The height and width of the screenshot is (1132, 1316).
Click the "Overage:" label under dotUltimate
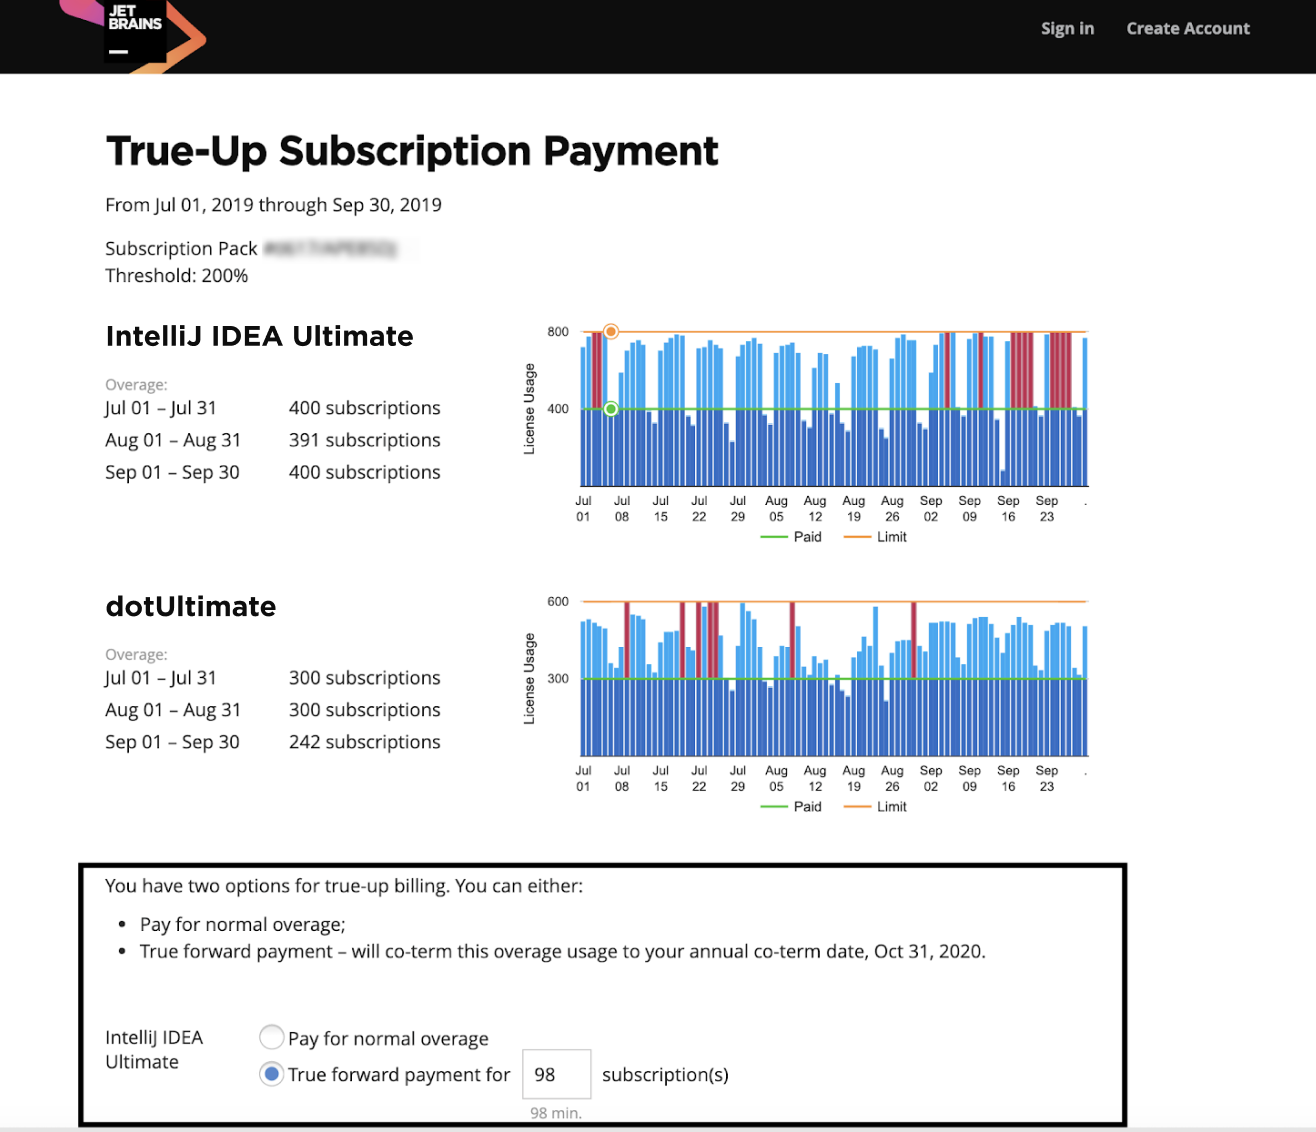(x=136, y=655)
